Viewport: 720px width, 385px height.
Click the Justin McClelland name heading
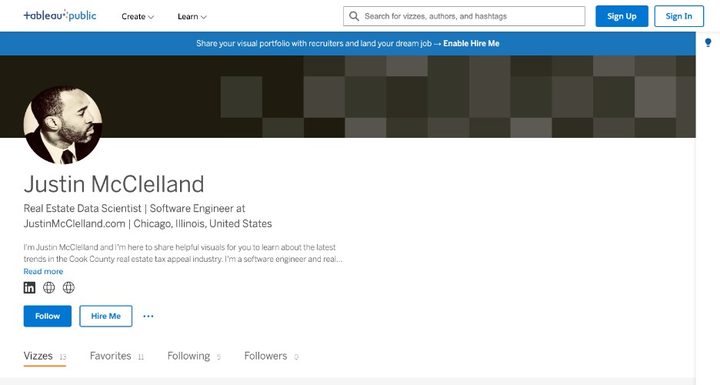coord(114,184)
